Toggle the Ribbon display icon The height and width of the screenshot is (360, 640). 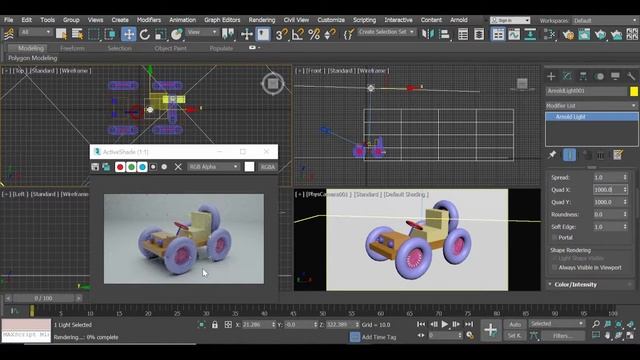click(498, 34)
